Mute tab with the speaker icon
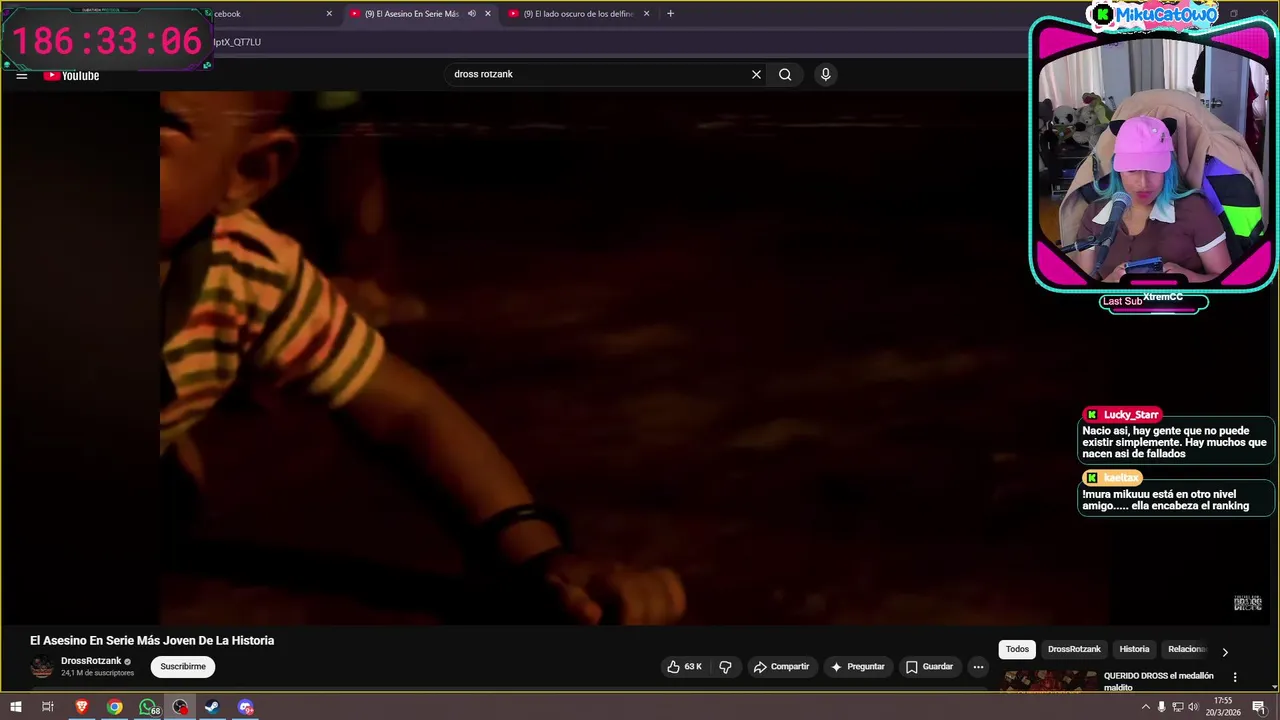 pos(471,14)
